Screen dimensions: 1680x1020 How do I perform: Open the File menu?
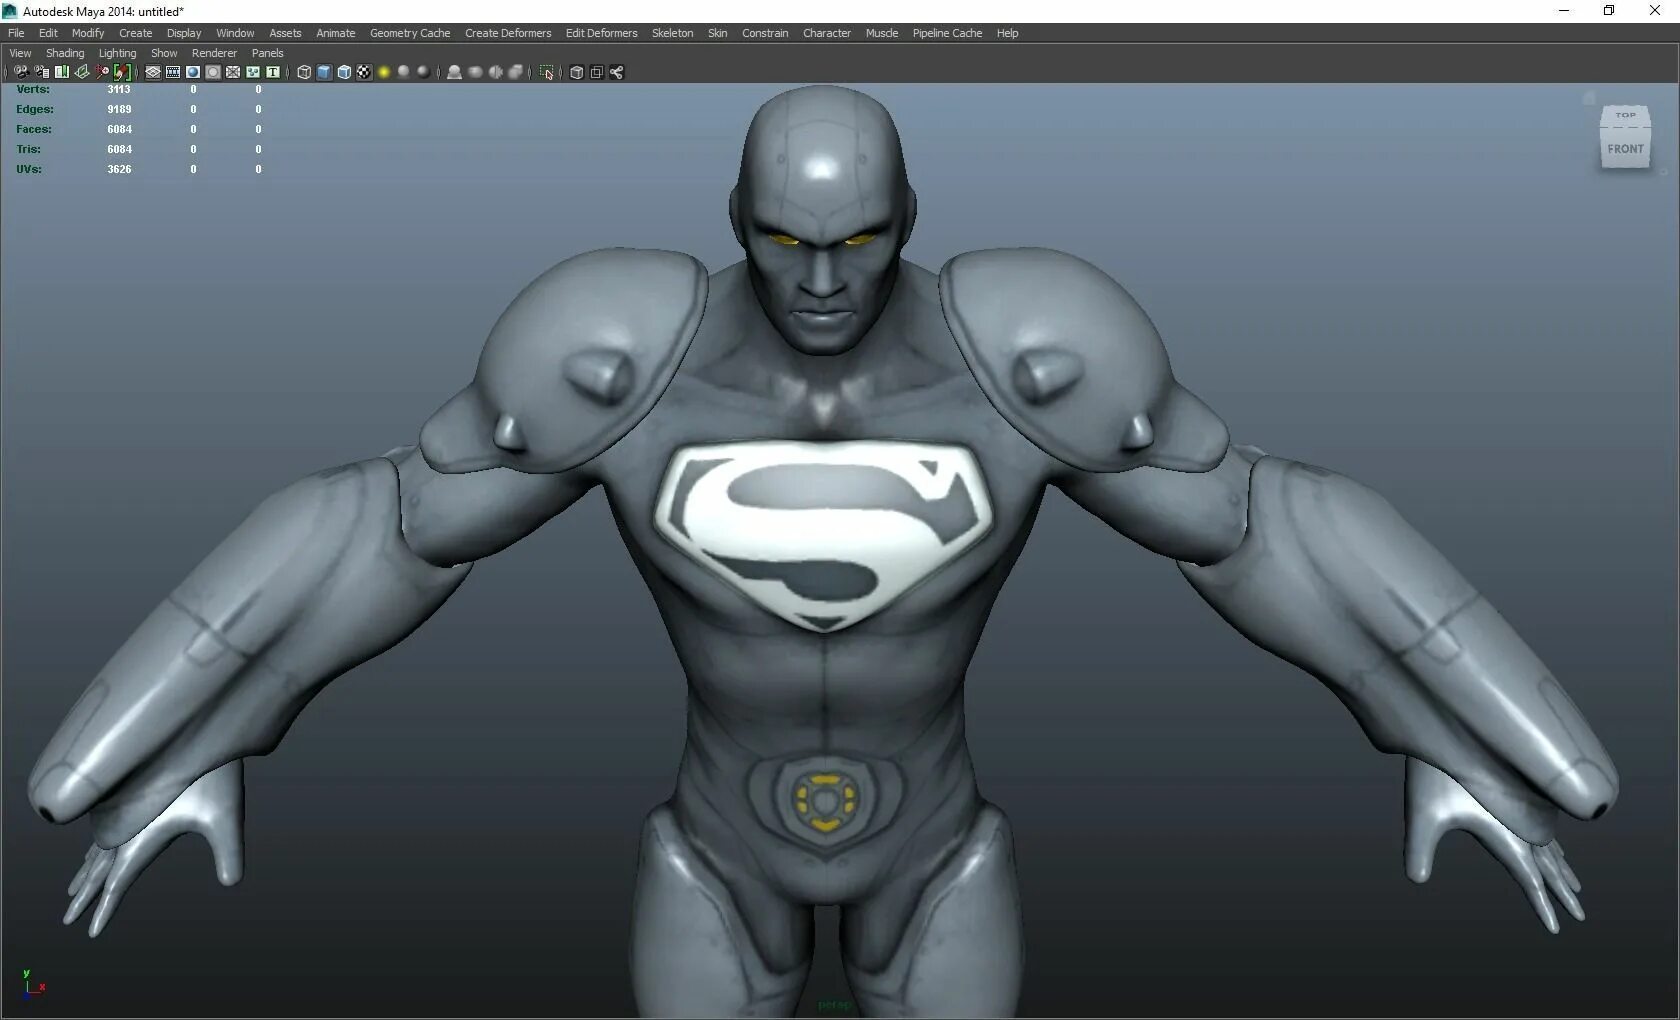click(16, 33)
